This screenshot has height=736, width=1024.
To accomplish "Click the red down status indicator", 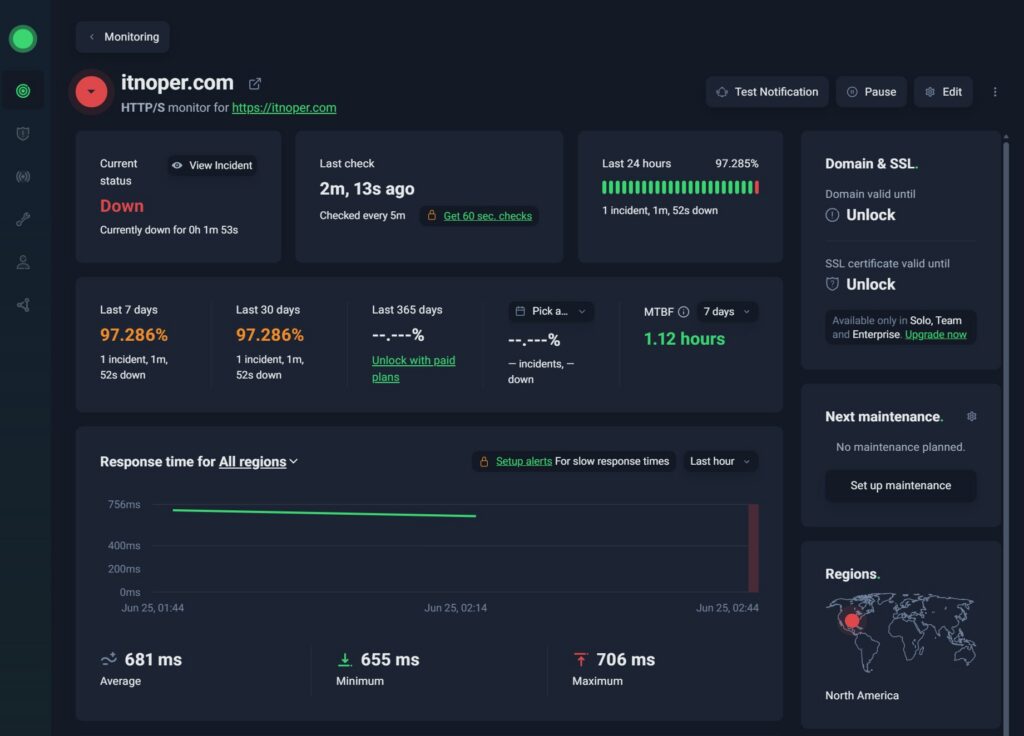I will 91,92.
